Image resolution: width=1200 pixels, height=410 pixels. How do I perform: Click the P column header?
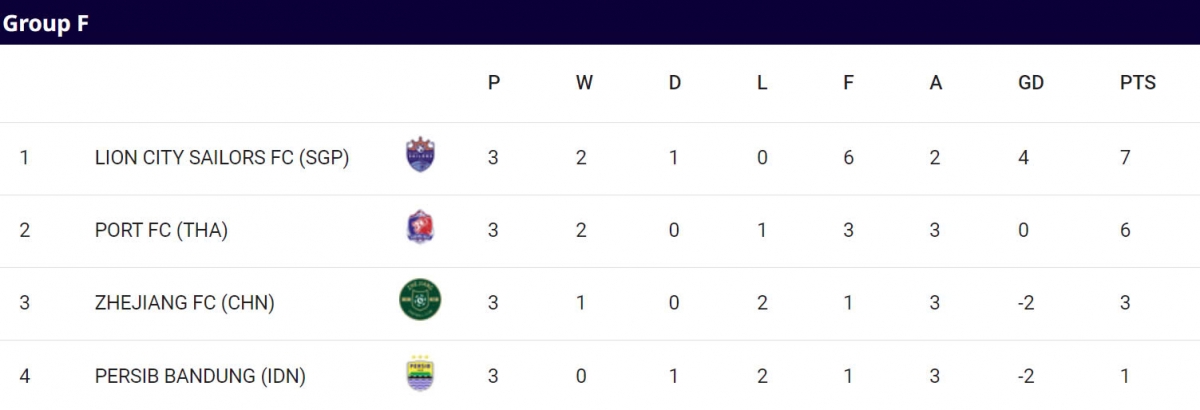pos(494,83)
